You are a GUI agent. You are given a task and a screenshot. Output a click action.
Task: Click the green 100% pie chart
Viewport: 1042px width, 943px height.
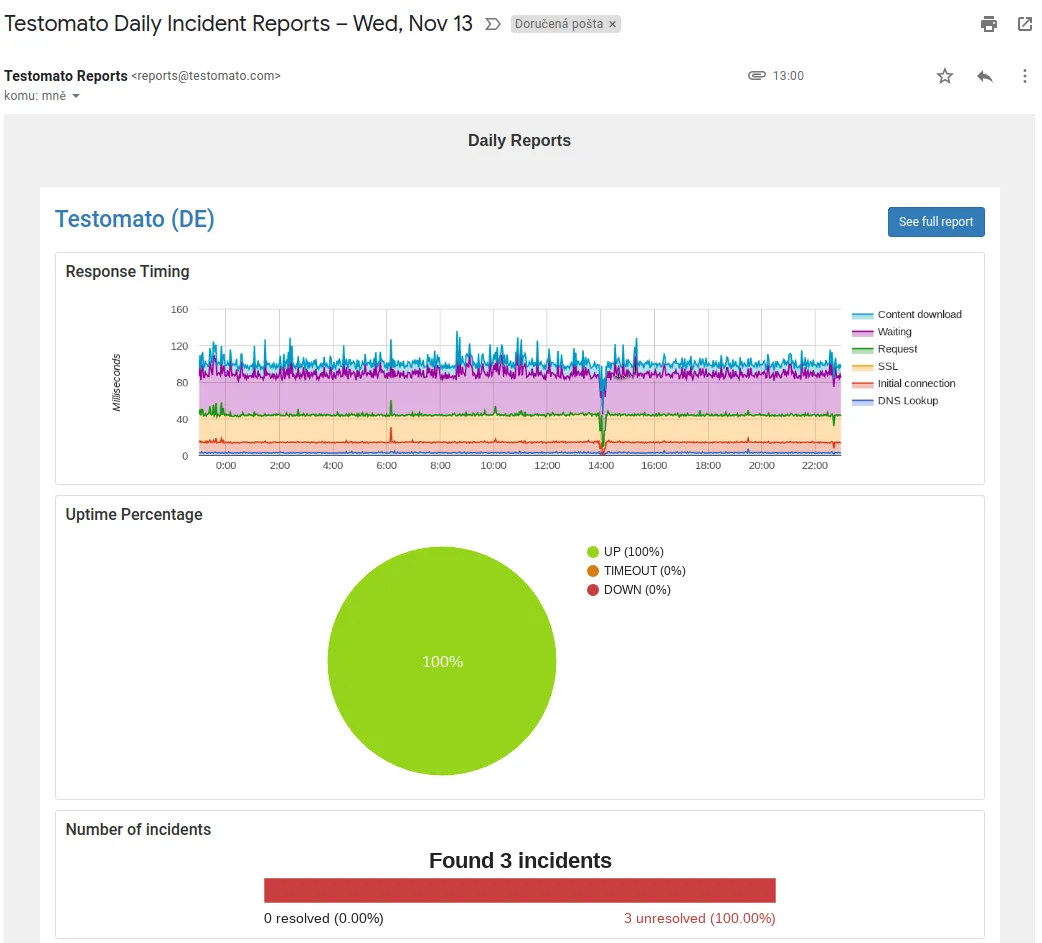coord(442,661)
